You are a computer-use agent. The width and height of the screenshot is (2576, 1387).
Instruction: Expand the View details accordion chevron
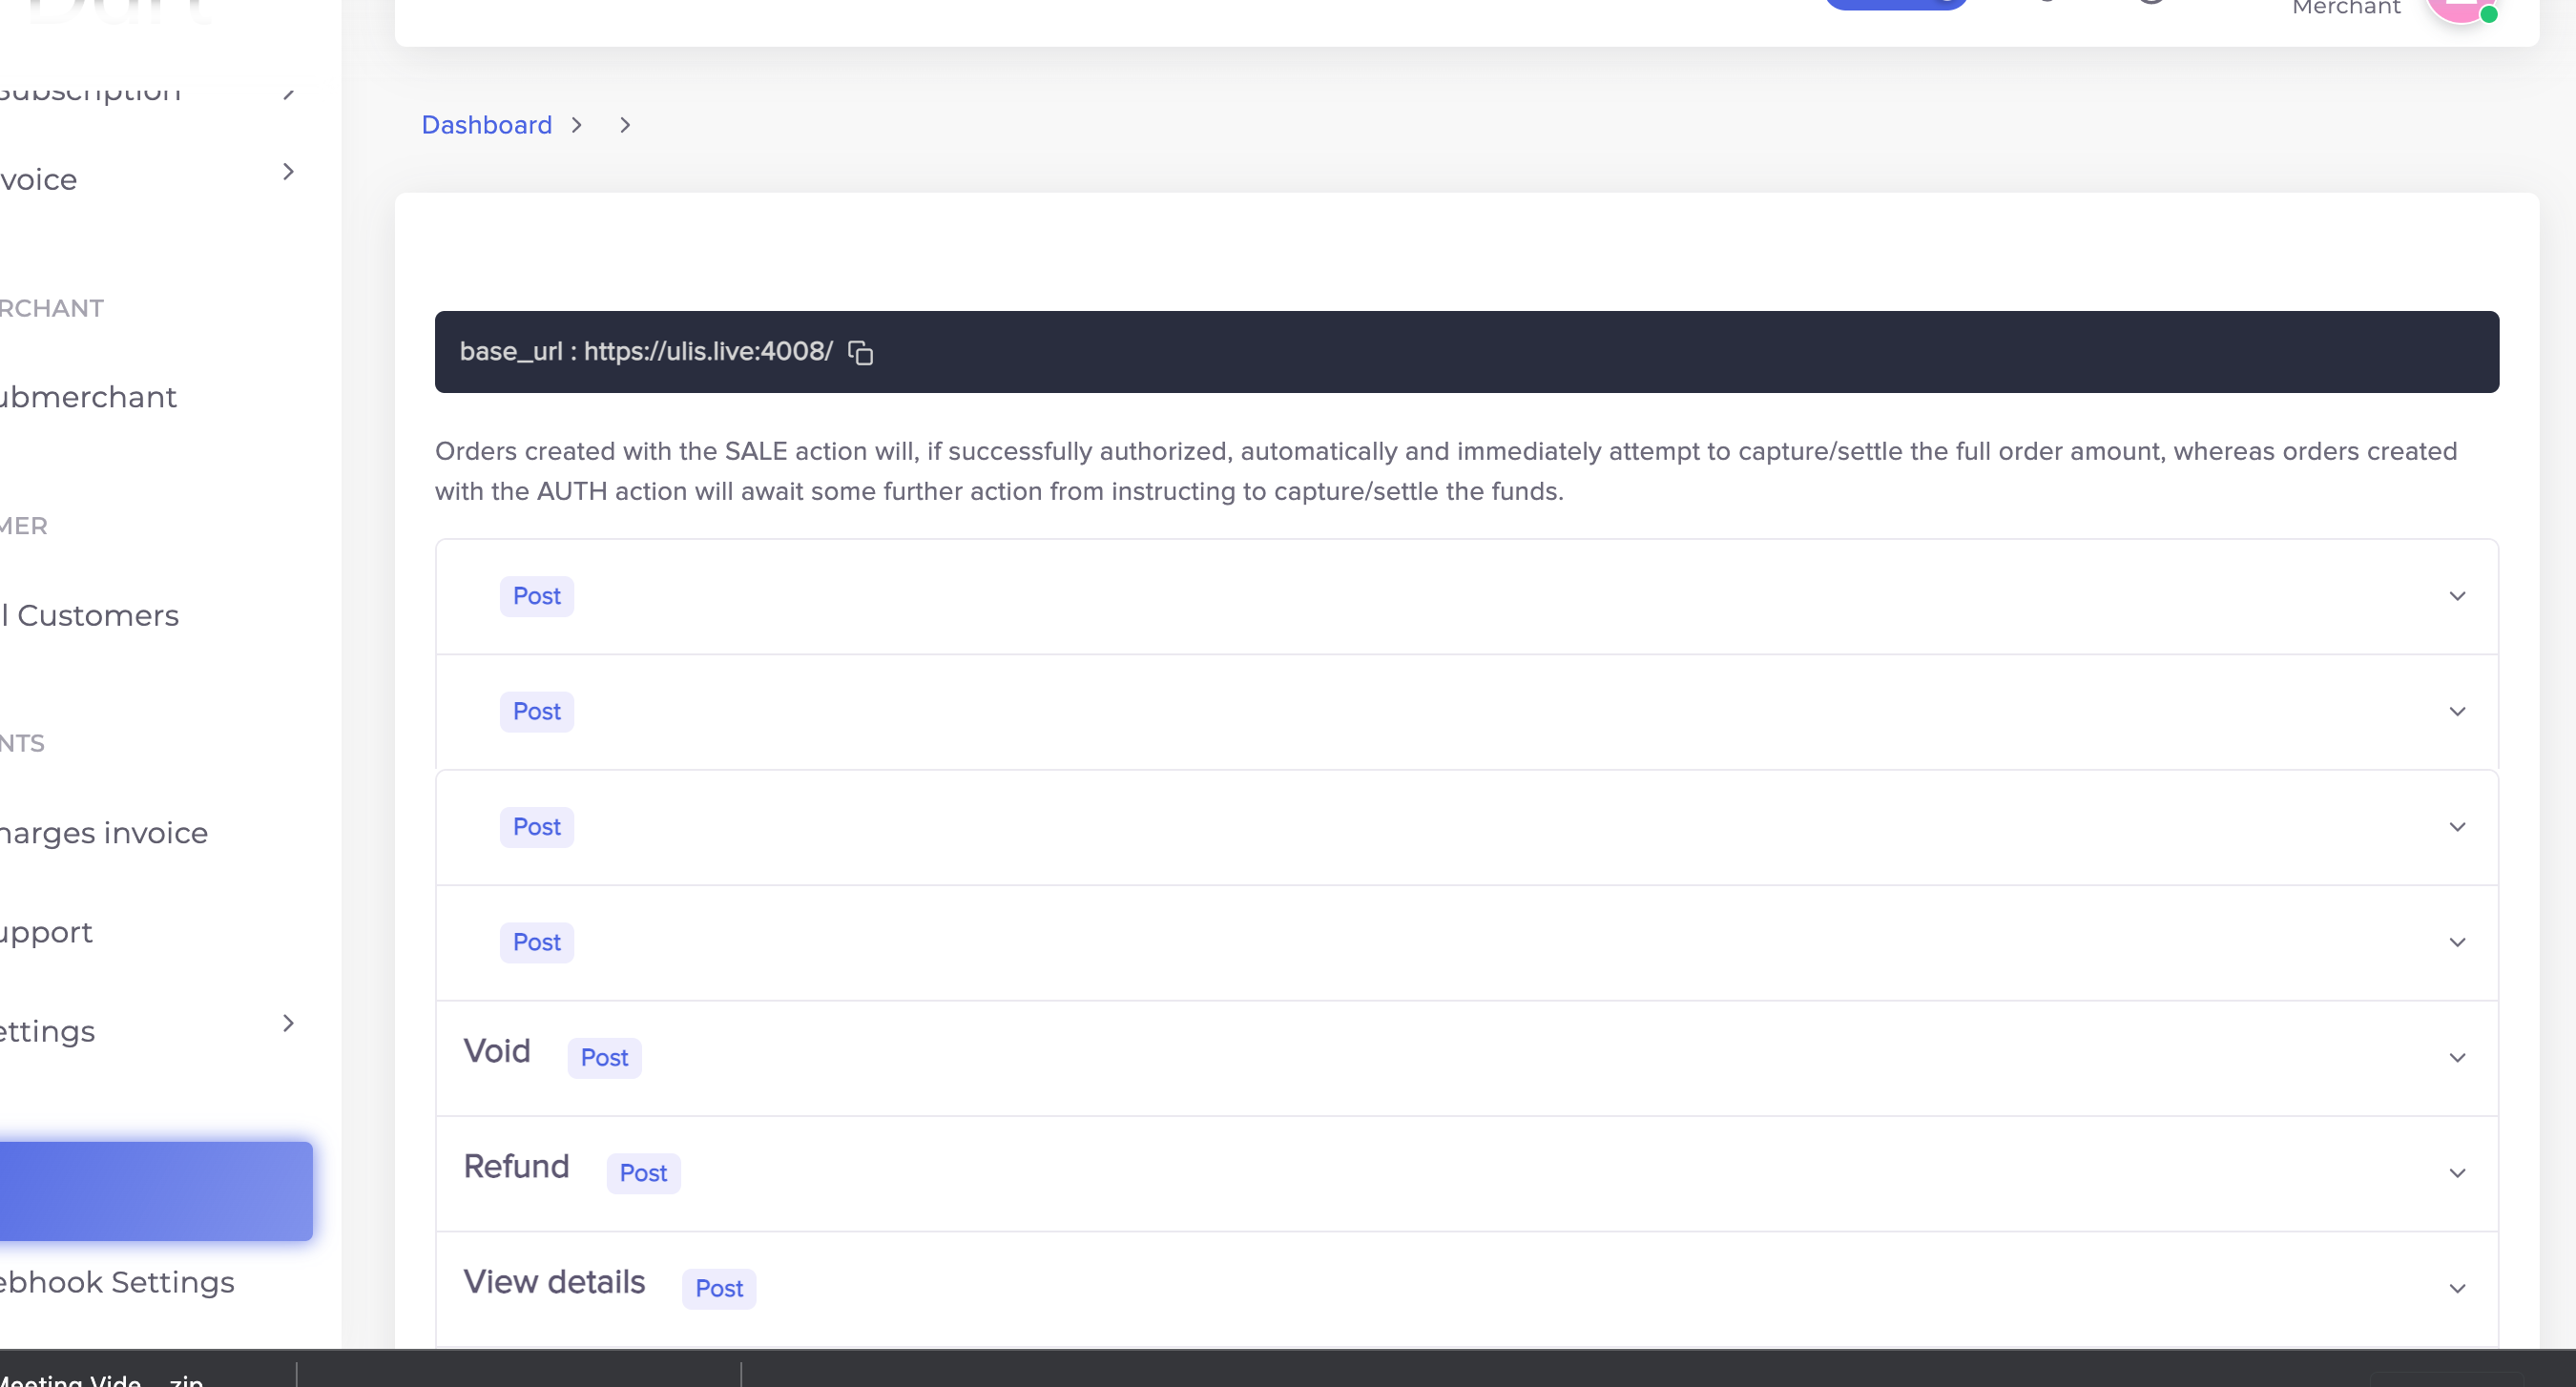(2457, 1289)
